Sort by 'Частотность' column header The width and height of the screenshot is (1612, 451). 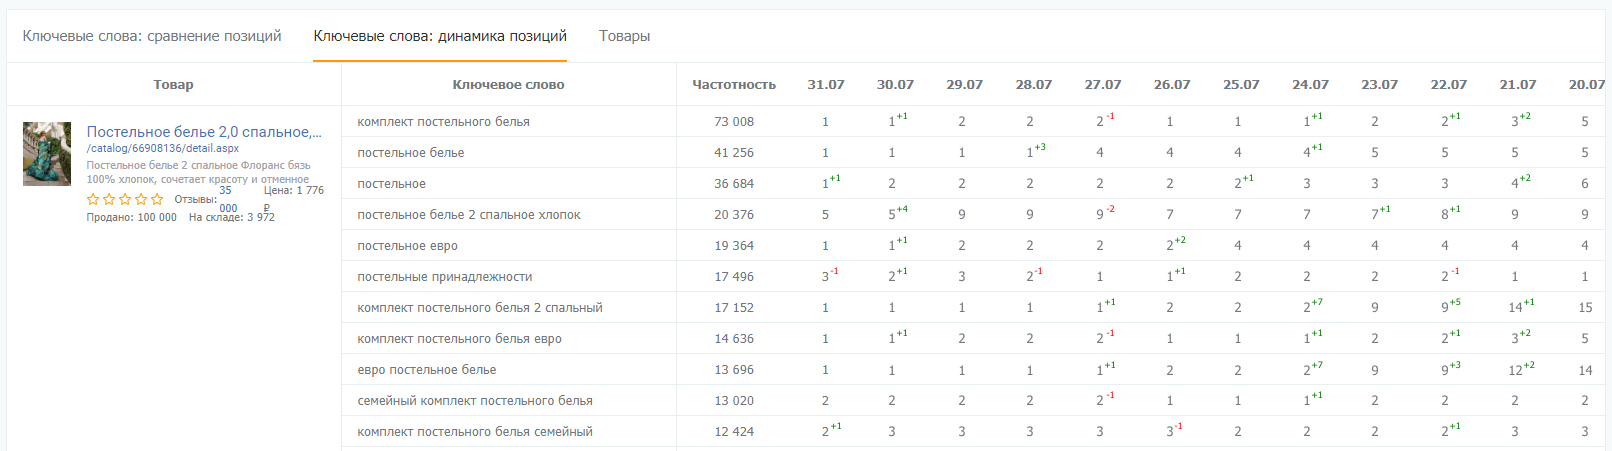[734, 85]
